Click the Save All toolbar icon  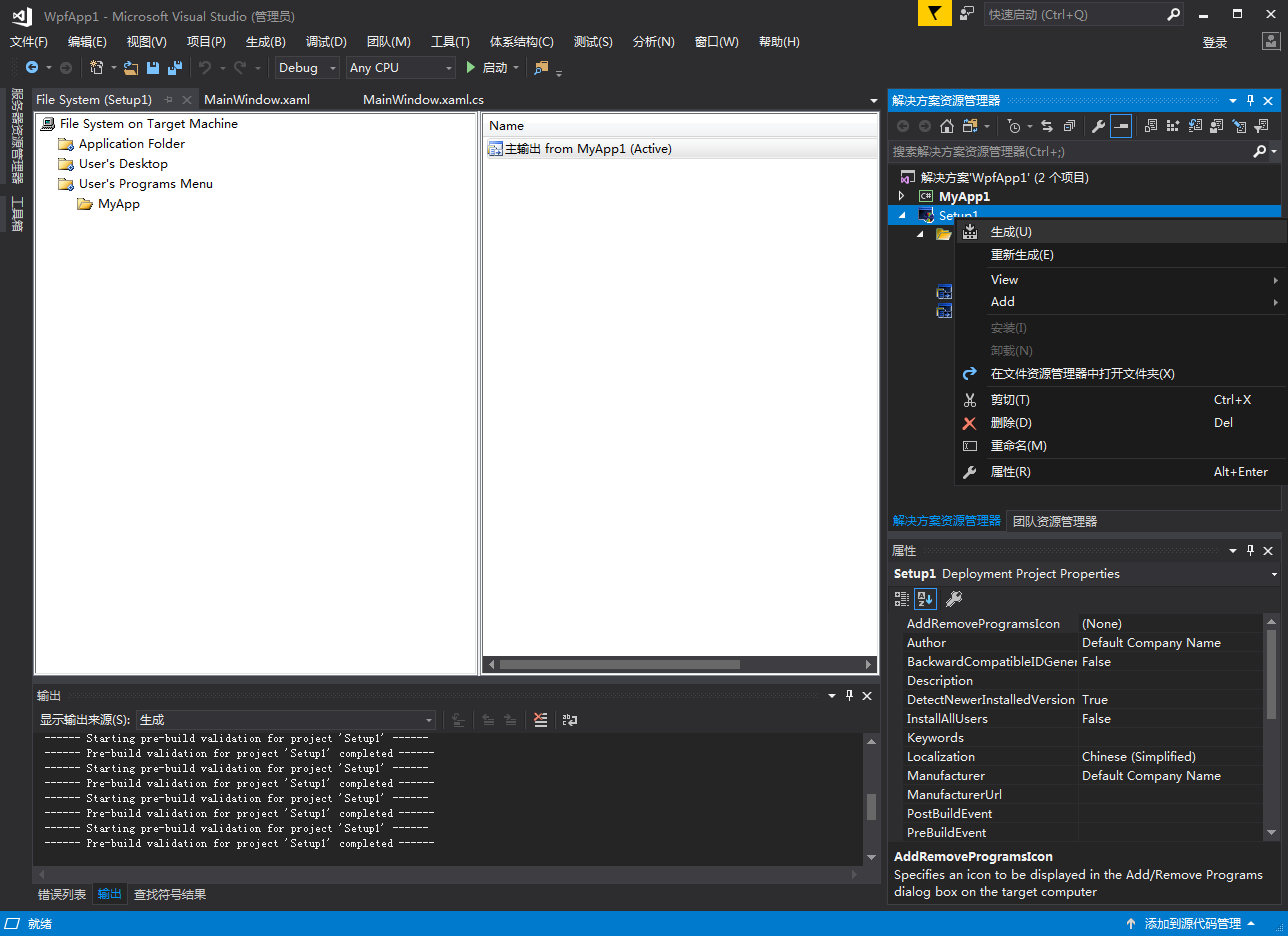click(175, 68)
